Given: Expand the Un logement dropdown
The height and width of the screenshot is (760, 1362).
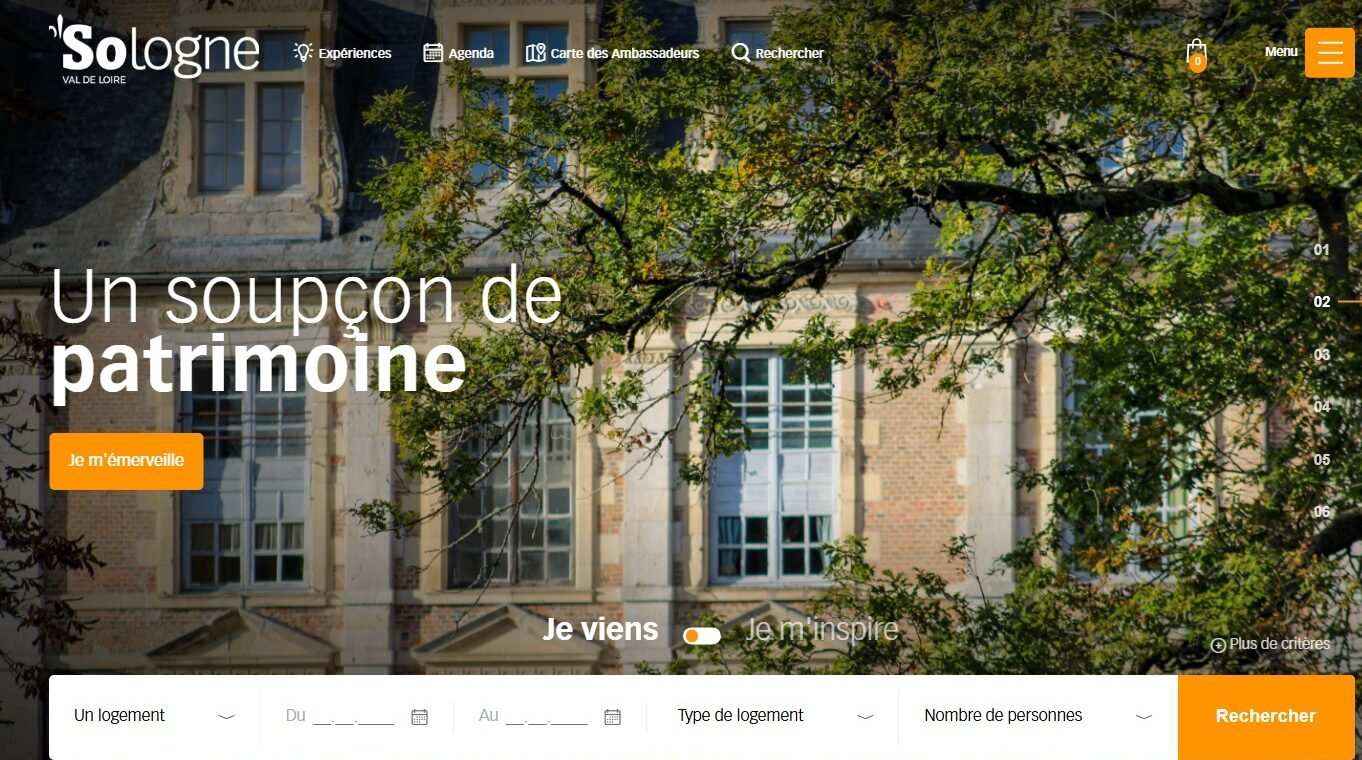Looking at the screenshot, I should tap(154, 716).
